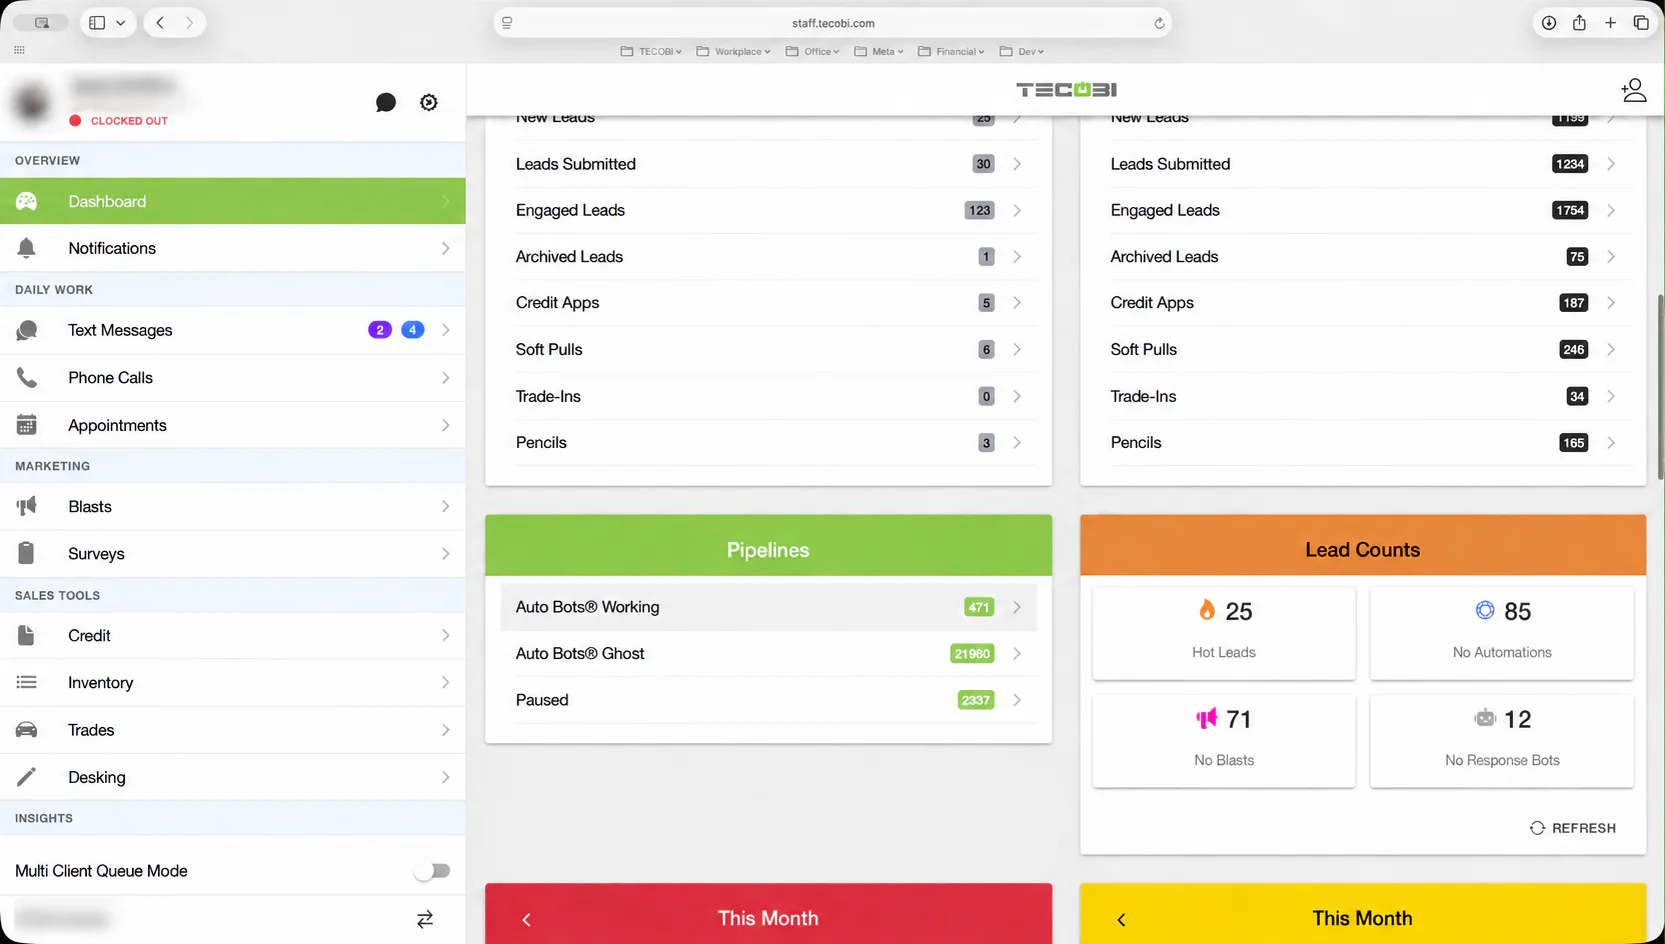This screenshot has width=1665, height=944.
Task: Click the Credit document icon
Action: pos(27,635)
